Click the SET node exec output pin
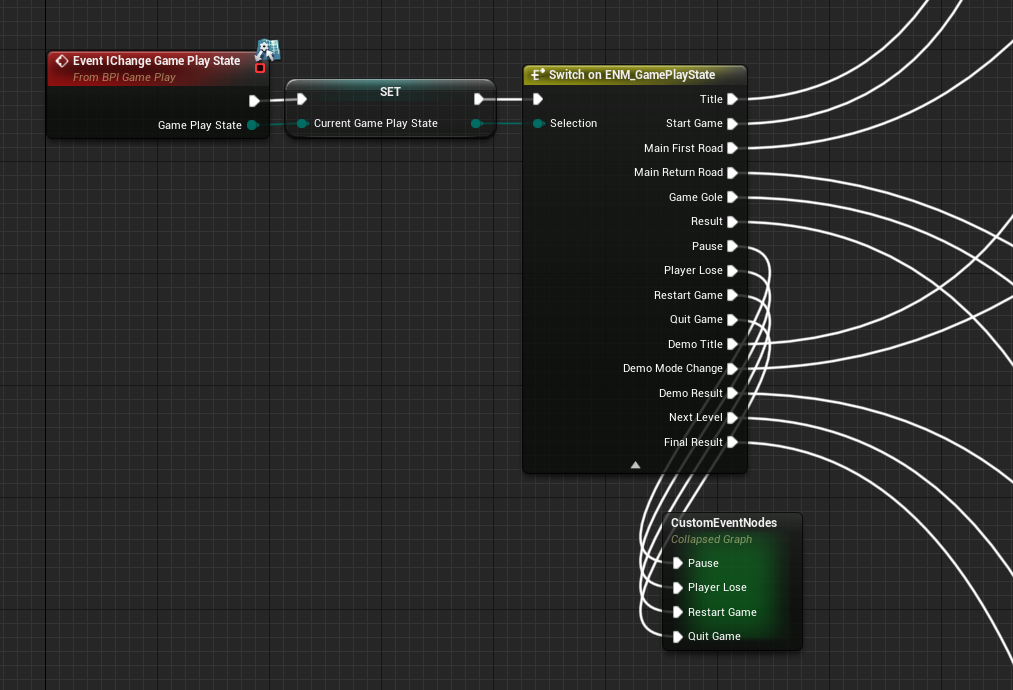 [479, 99]
